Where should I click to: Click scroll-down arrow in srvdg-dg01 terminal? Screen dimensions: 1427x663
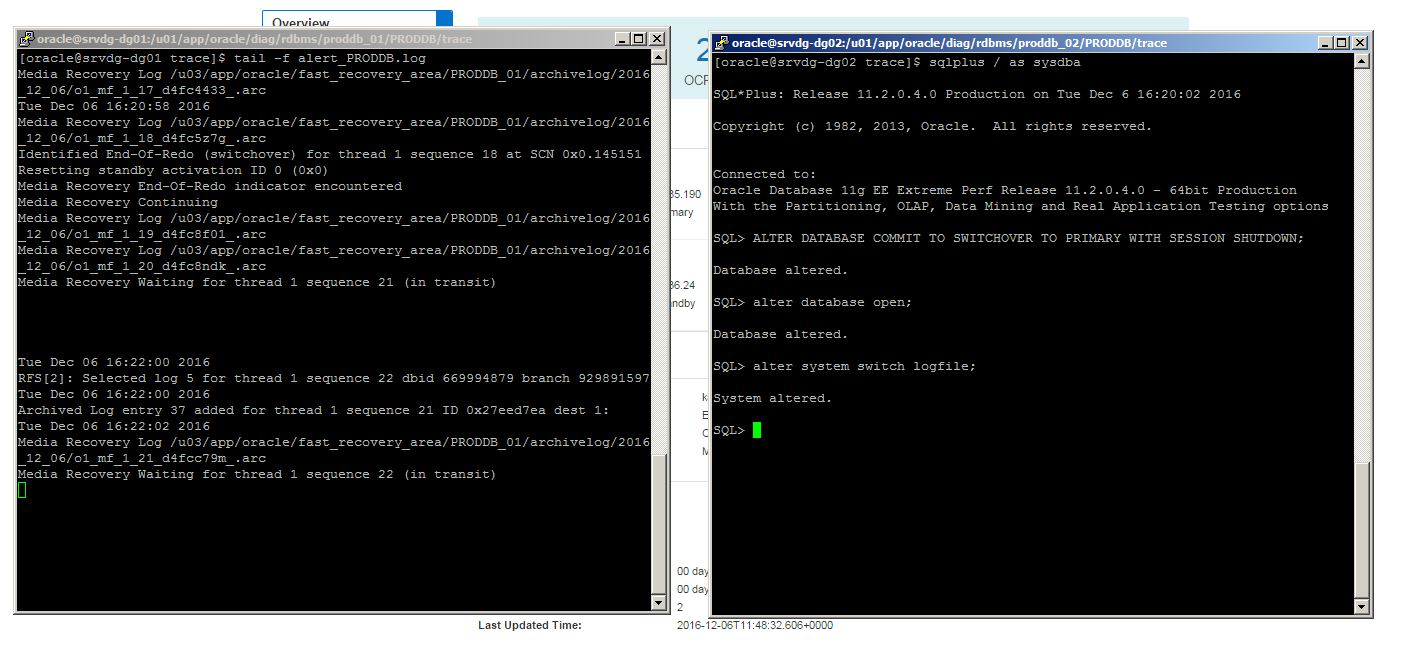[x=658, y=603]
